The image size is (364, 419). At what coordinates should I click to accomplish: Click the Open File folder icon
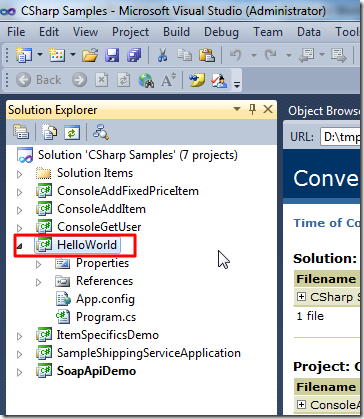point(90,55)
